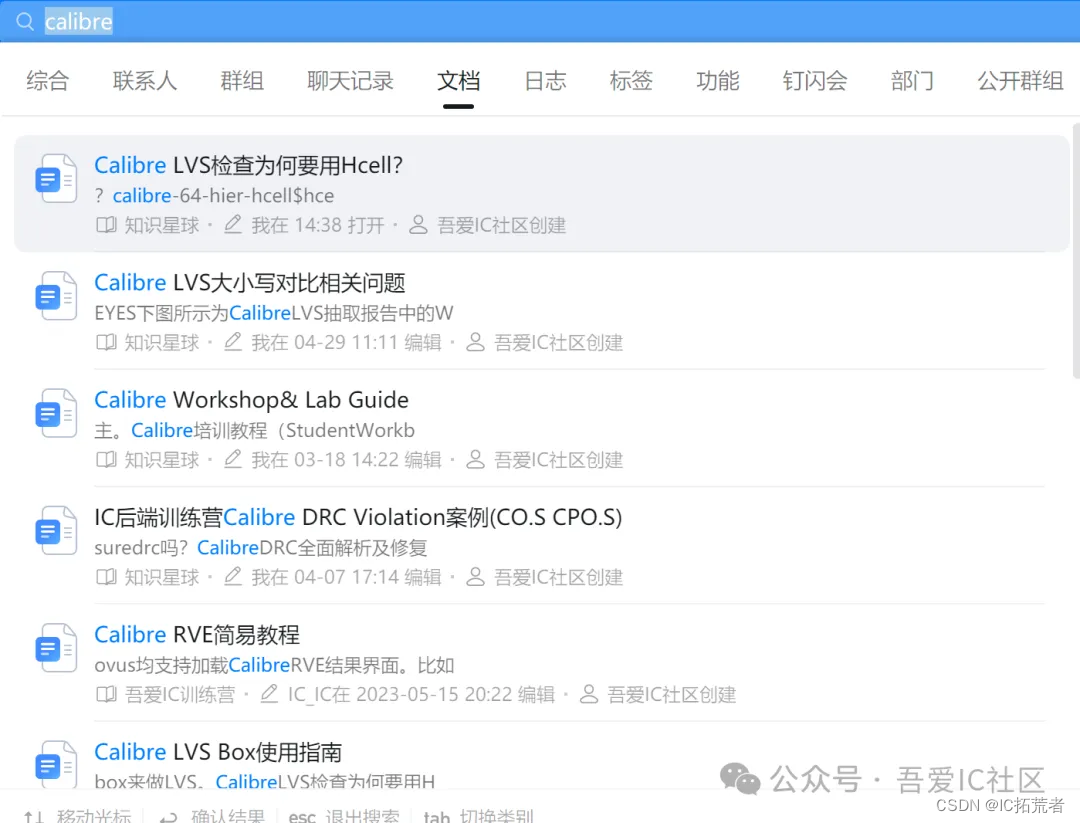1080x823 pixels.
Task: Click the pencil edit icon on "Calibre LVS大小写对比相关问题"
Action: [x=232, y=342]
